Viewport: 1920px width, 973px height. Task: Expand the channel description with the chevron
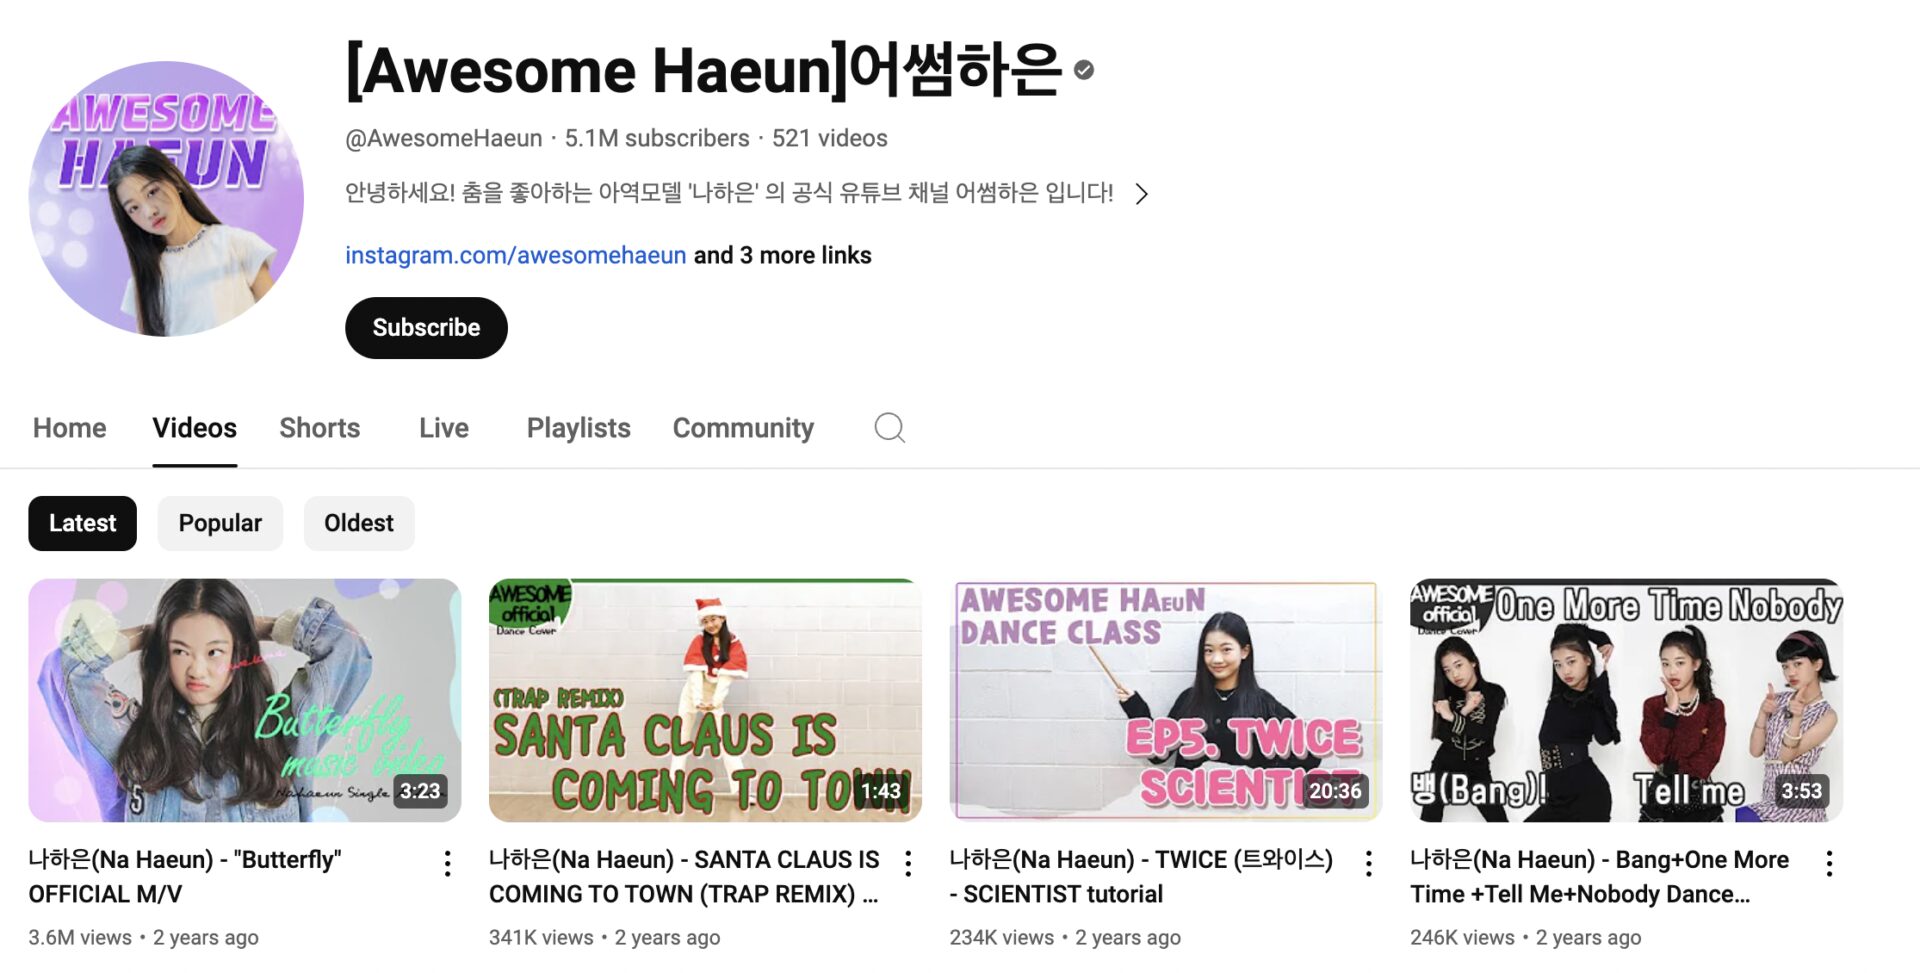(x=1142, y=194)
